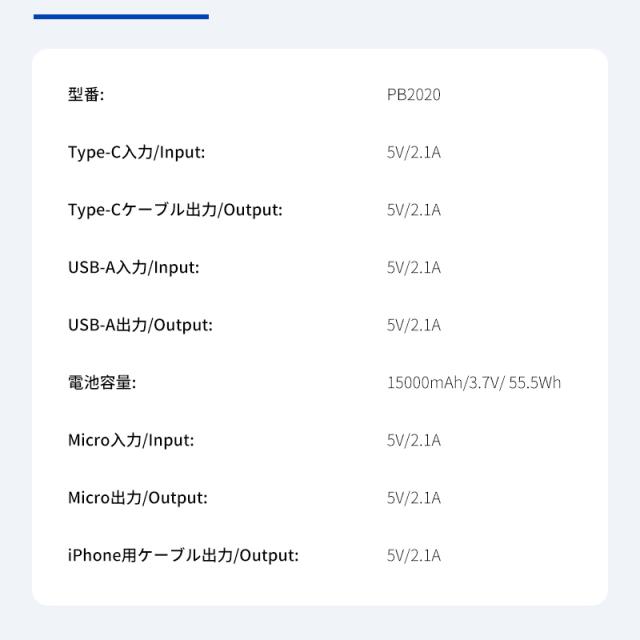
Task: Click the 55.5Wh text in battery row
Action: pos(535,382)
